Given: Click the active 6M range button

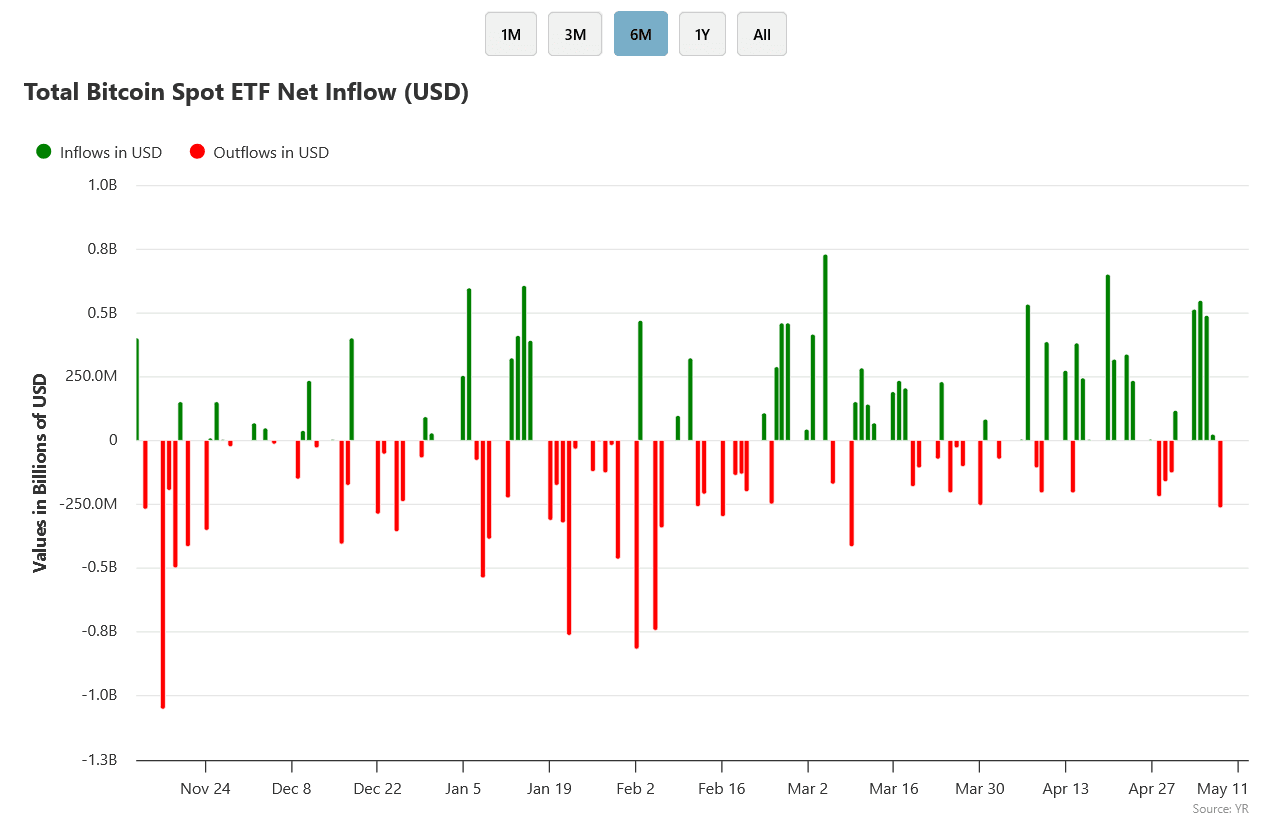Looking at the screenshot, I should pyautogui.click(x=641, y=34).
